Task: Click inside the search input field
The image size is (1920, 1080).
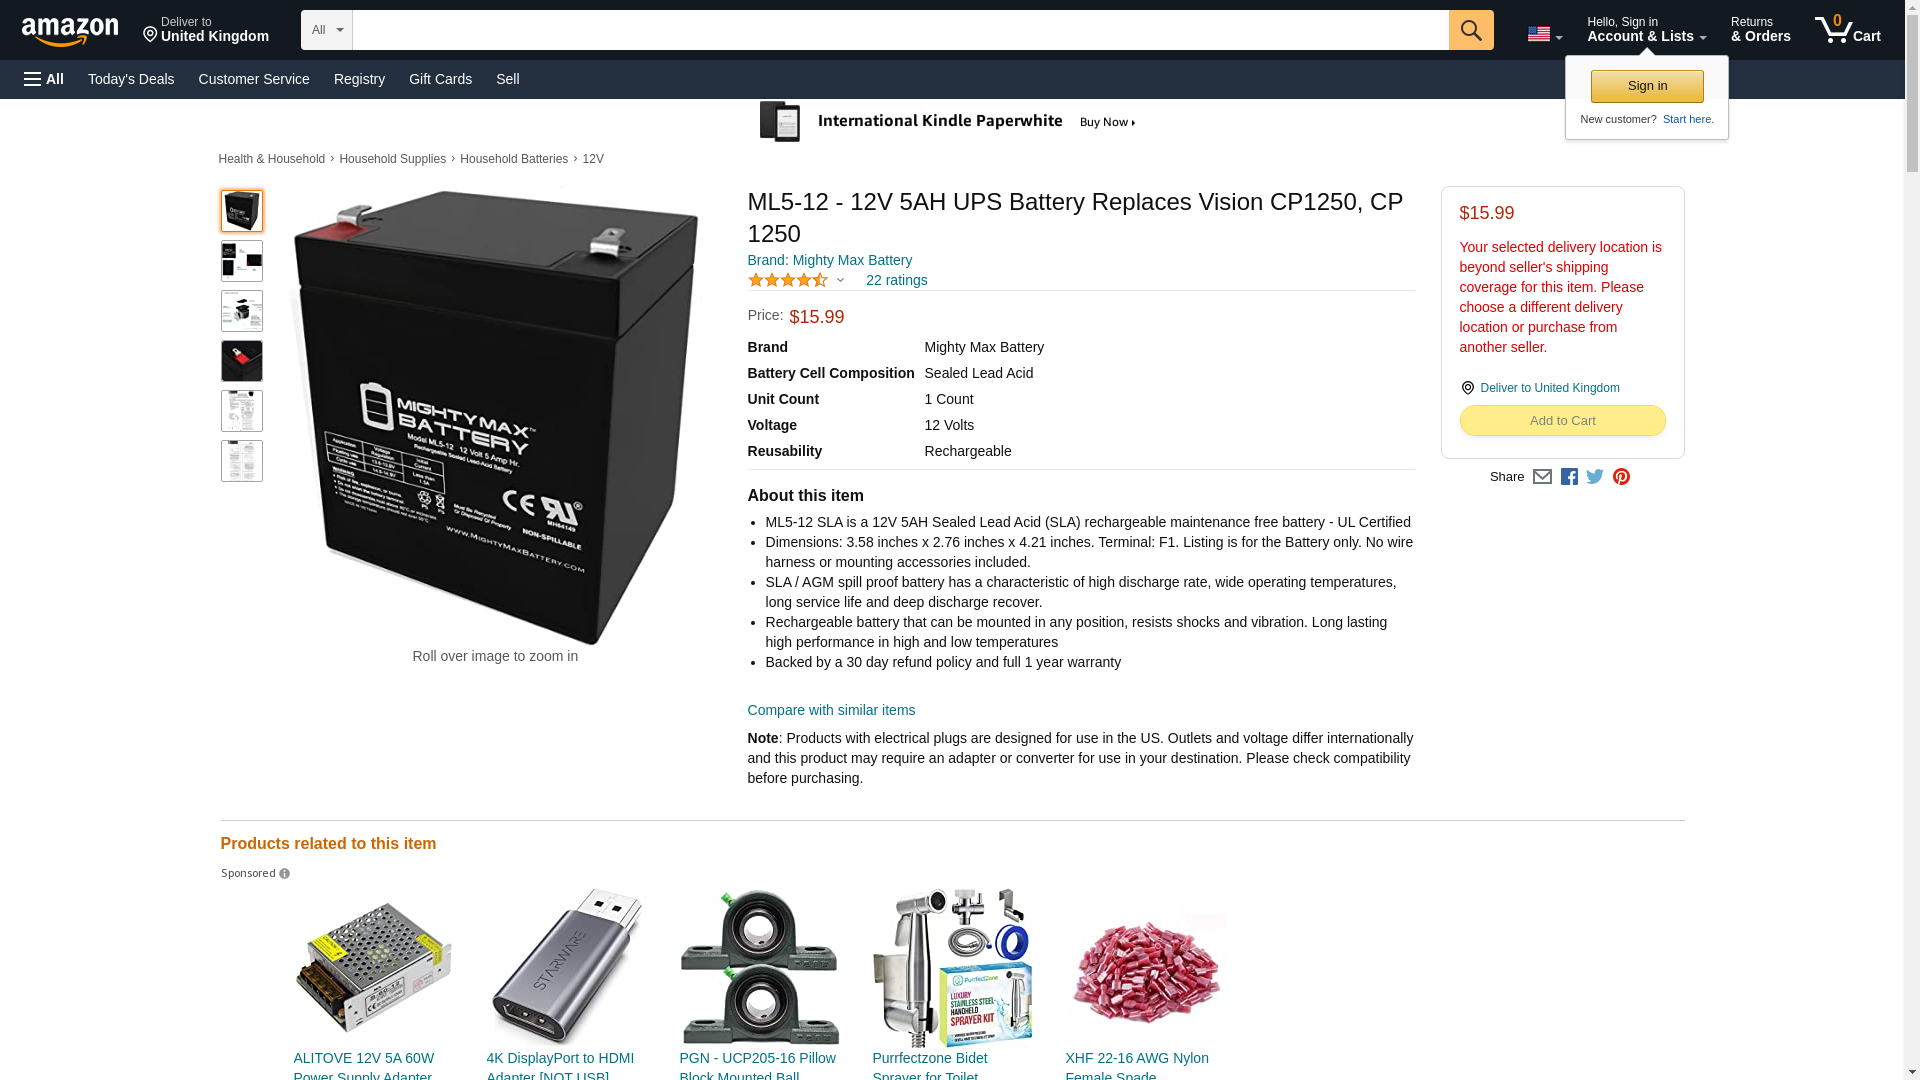Action: click(x=900, y=30)
